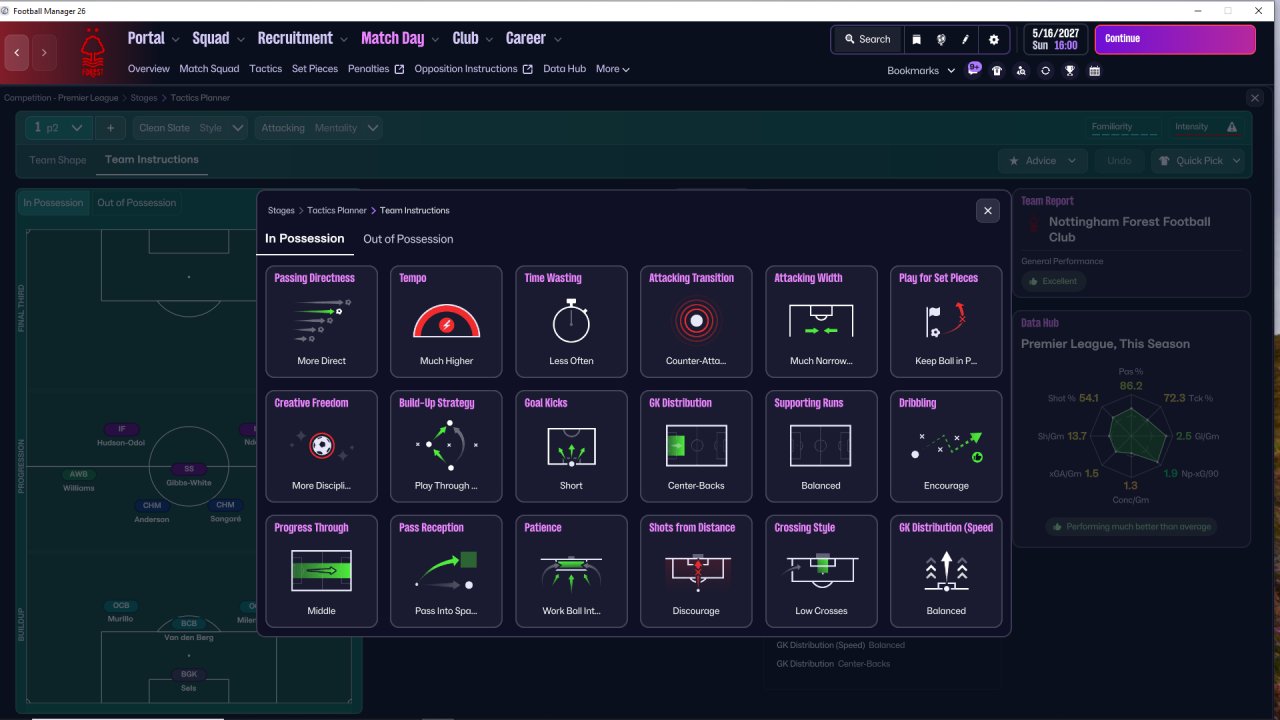Select the Time Wasting instruction card
1280x720 pixels.
571,321
